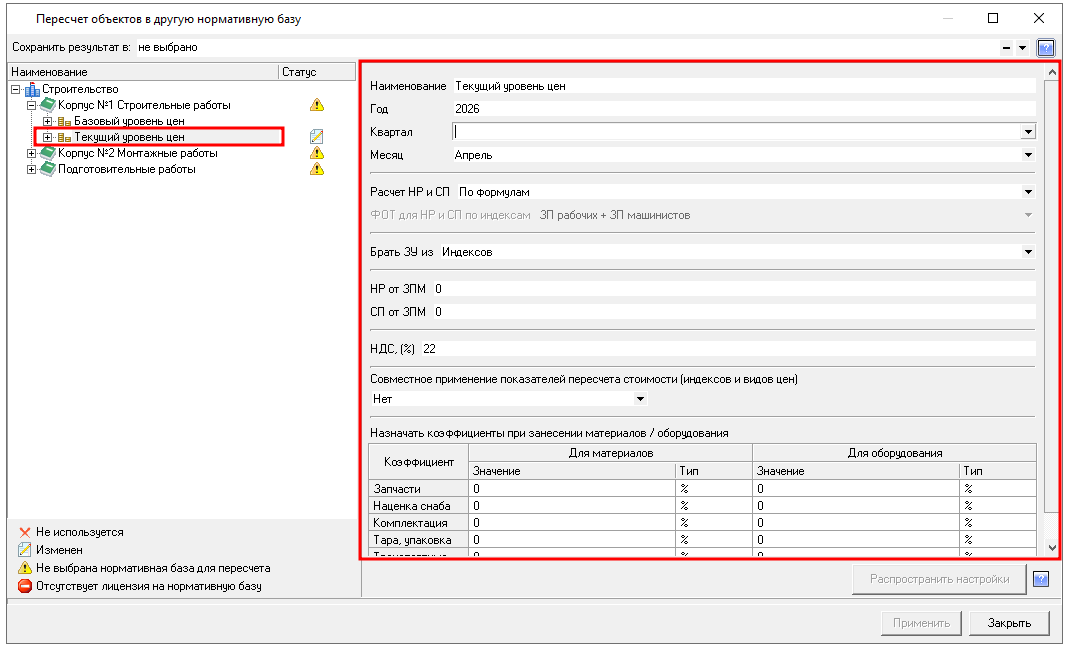Click the help icon beside the save field
The image size is (1066, 648).
pyautogui.click(x=1046, y=47)
